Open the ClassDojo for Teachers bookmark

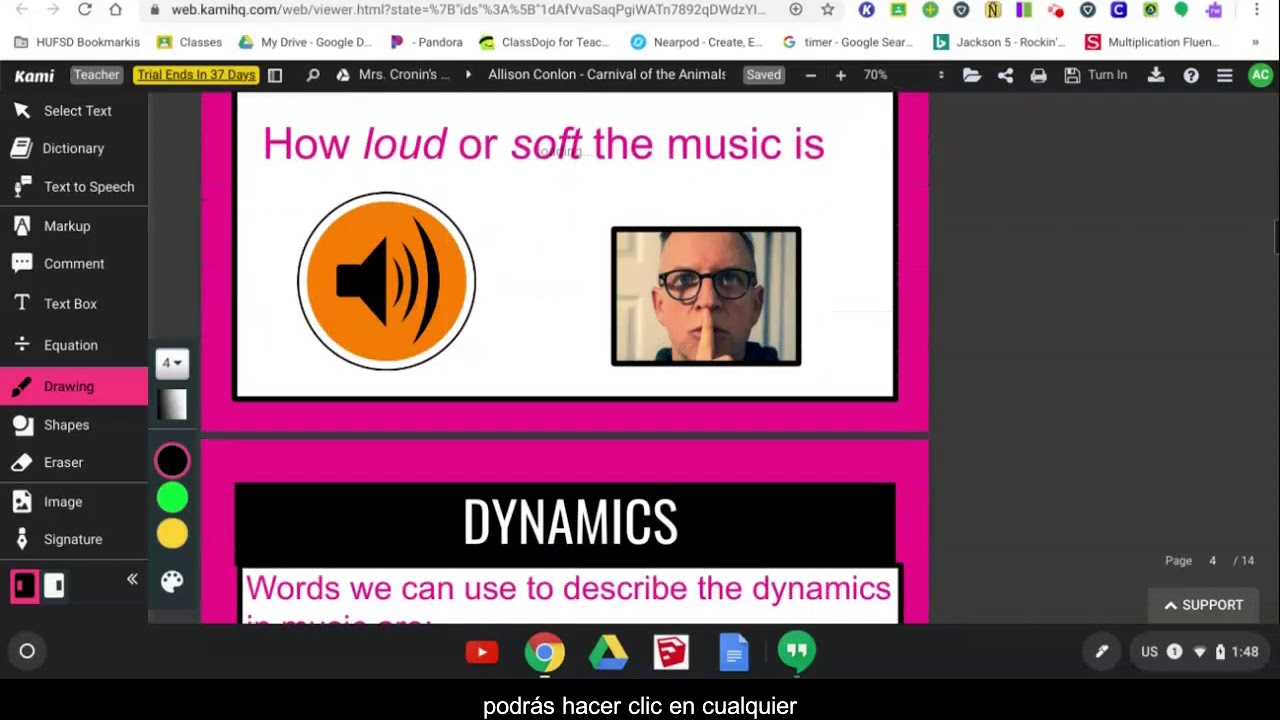(x=545, y=42)
